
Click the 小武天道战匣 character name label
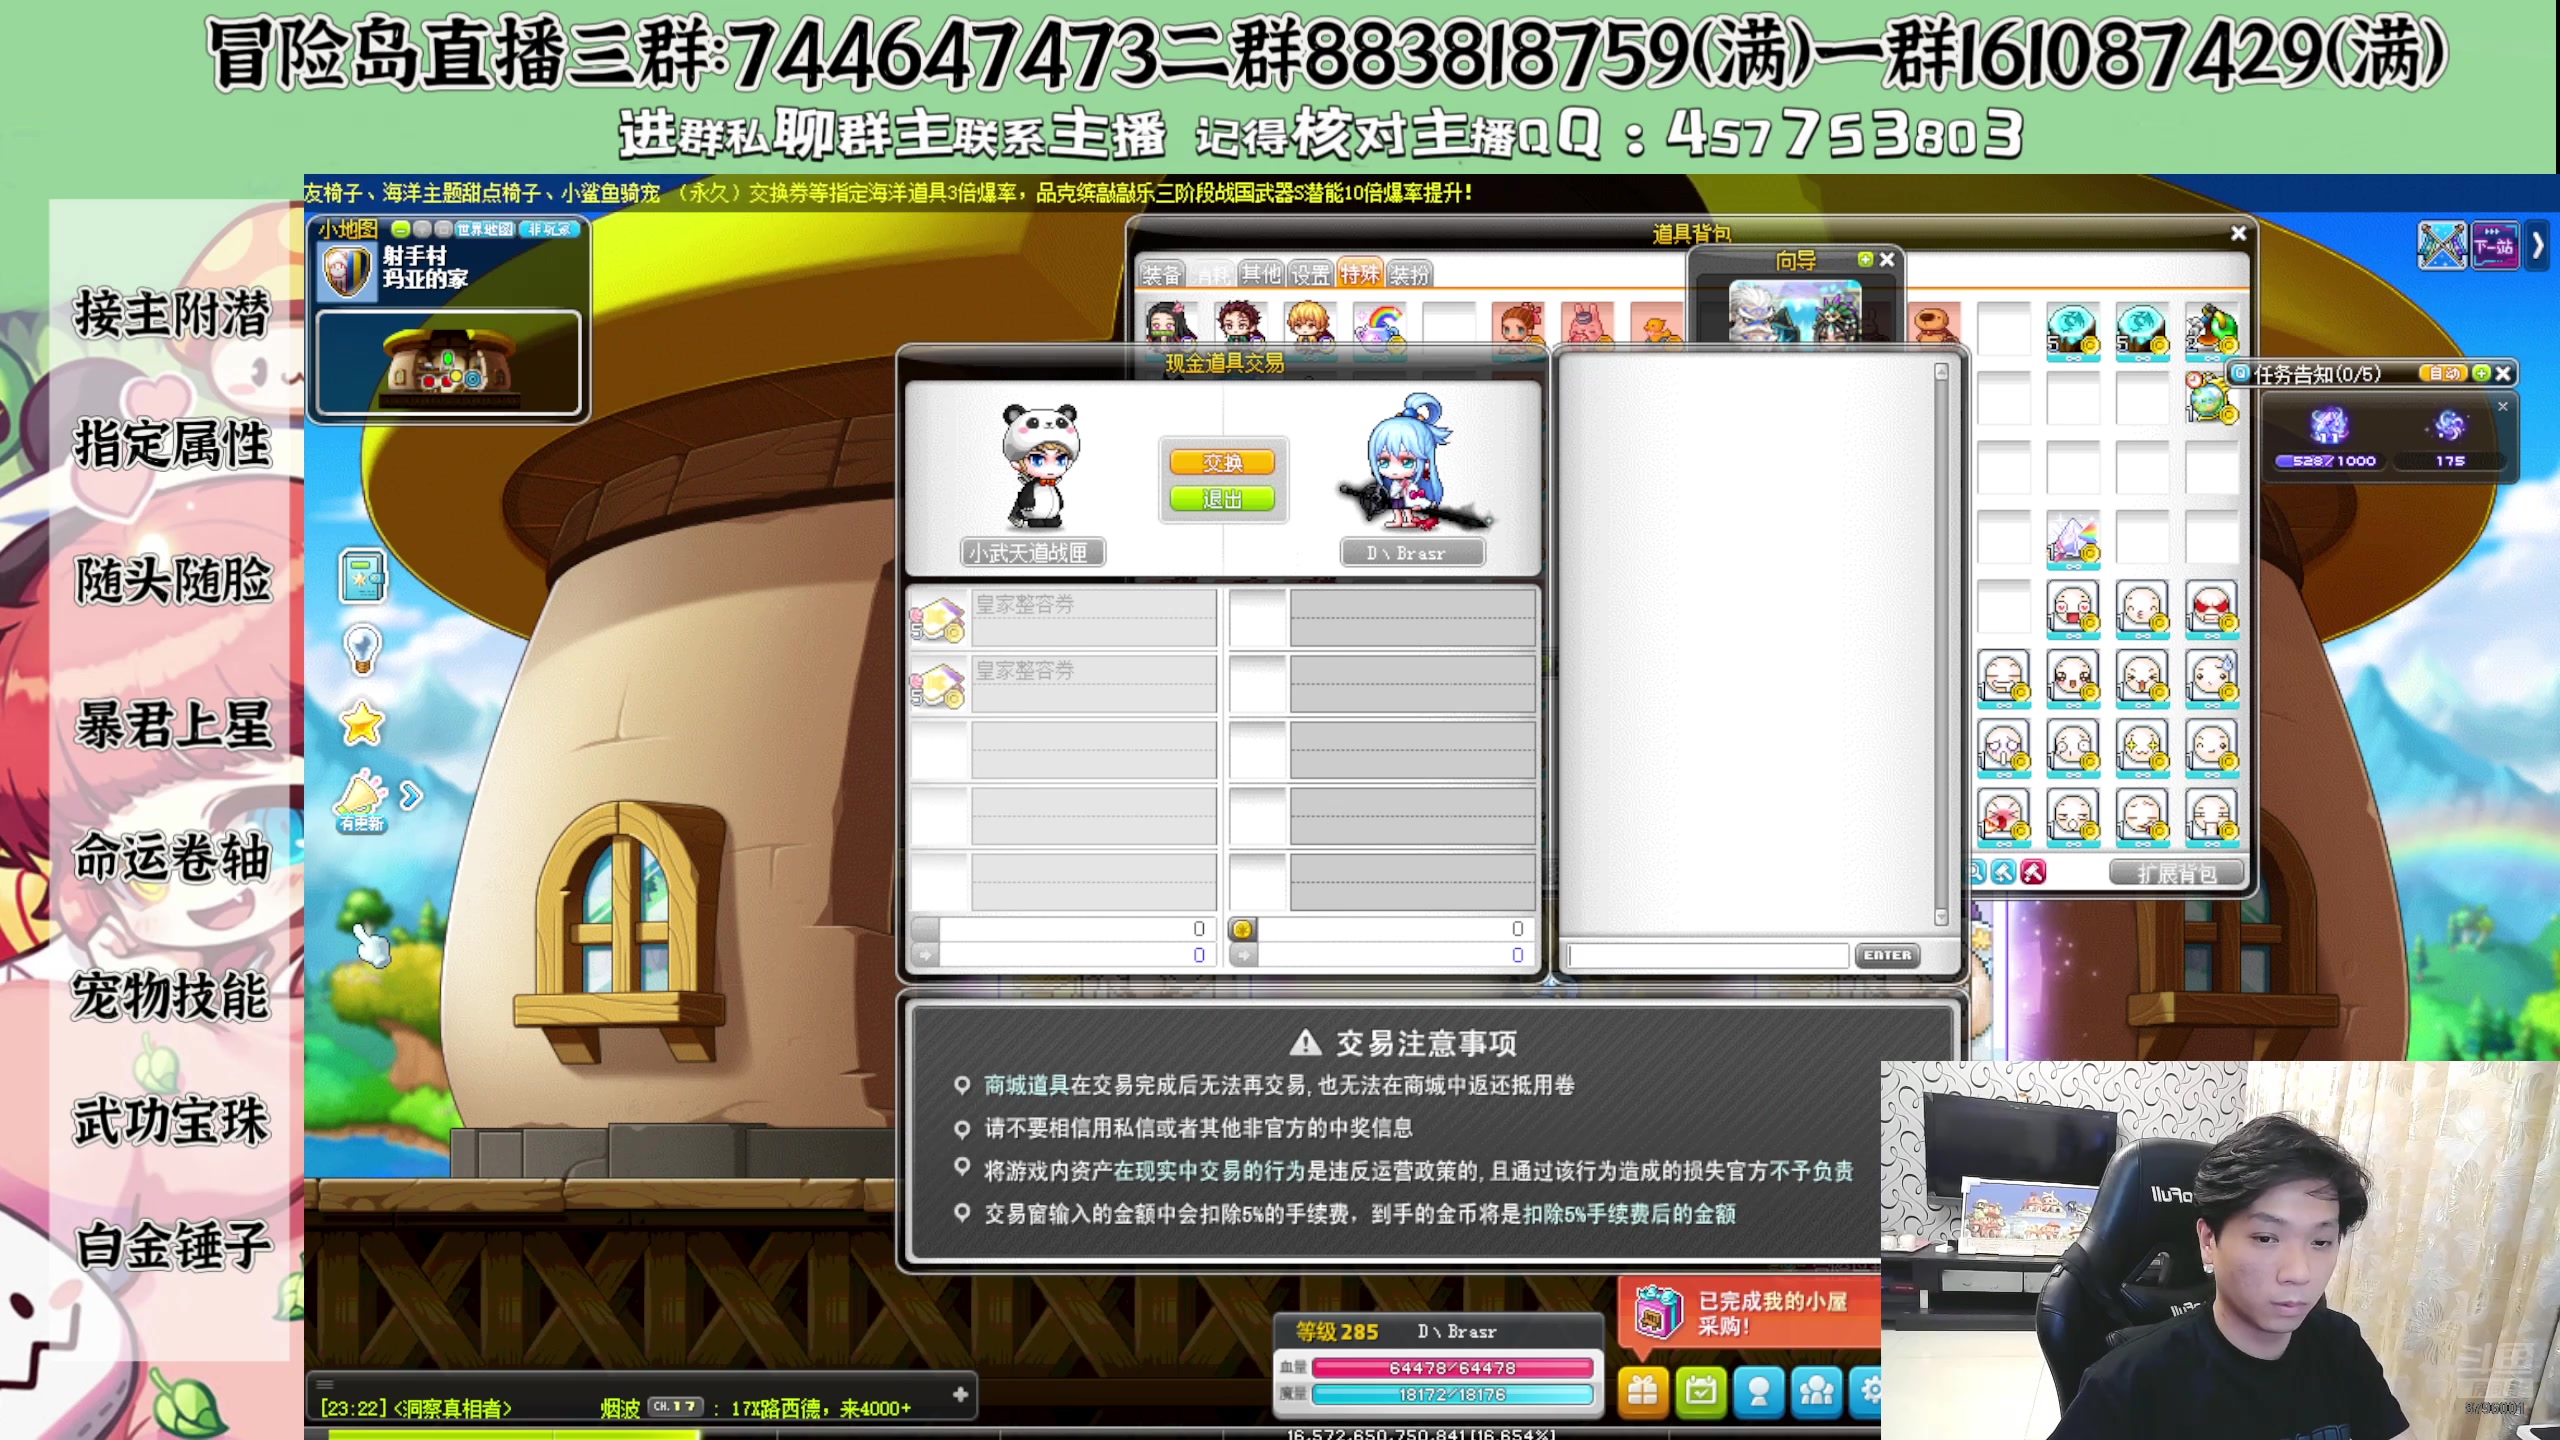pos(1033,553)
